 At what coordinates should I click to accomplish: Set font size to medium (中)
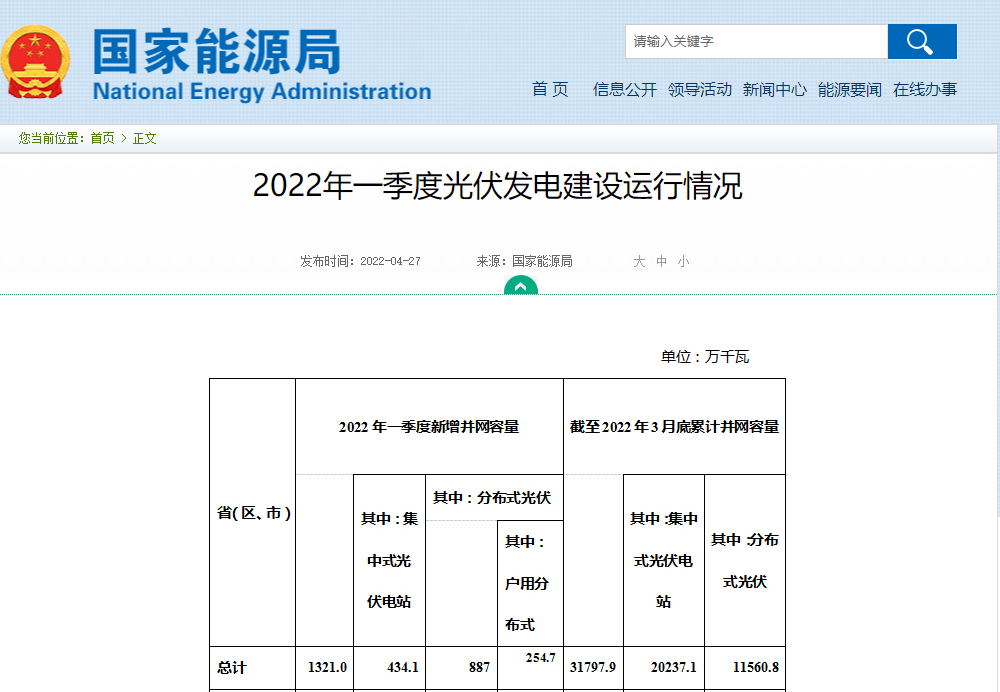661,261
